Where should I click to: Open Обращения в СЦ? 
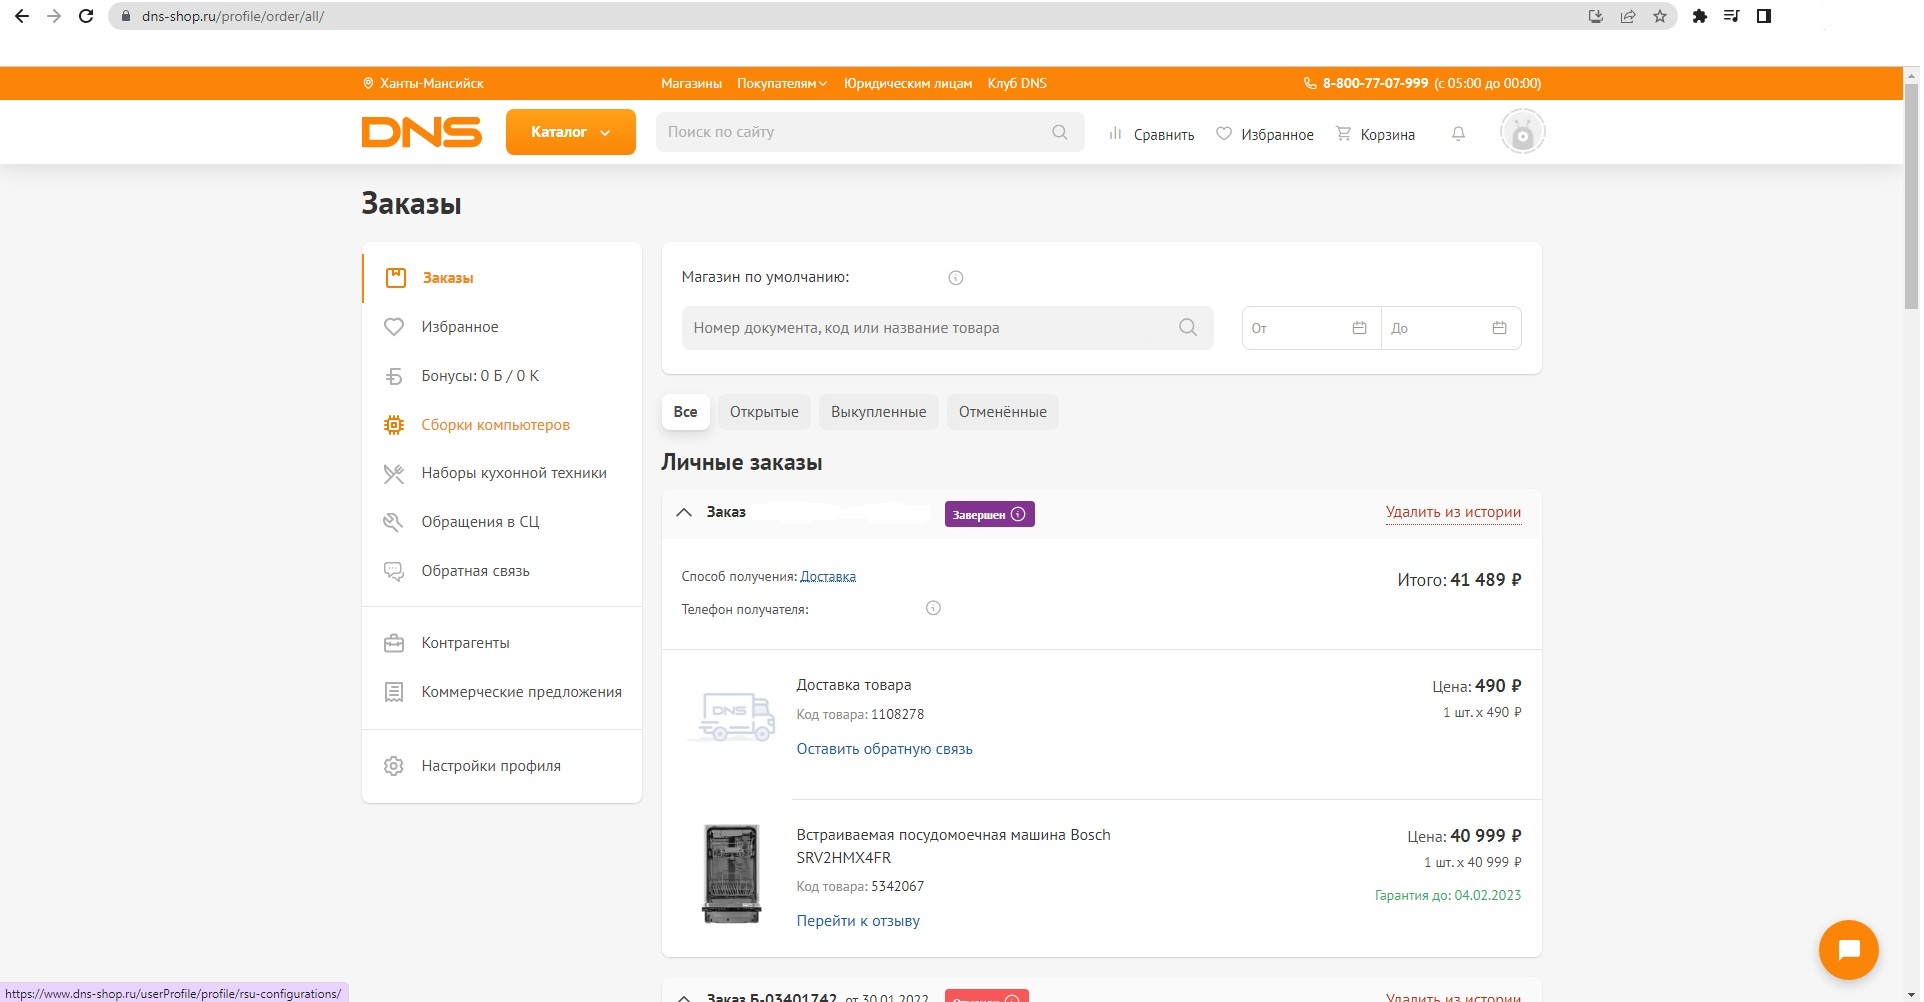coord(502,522)
